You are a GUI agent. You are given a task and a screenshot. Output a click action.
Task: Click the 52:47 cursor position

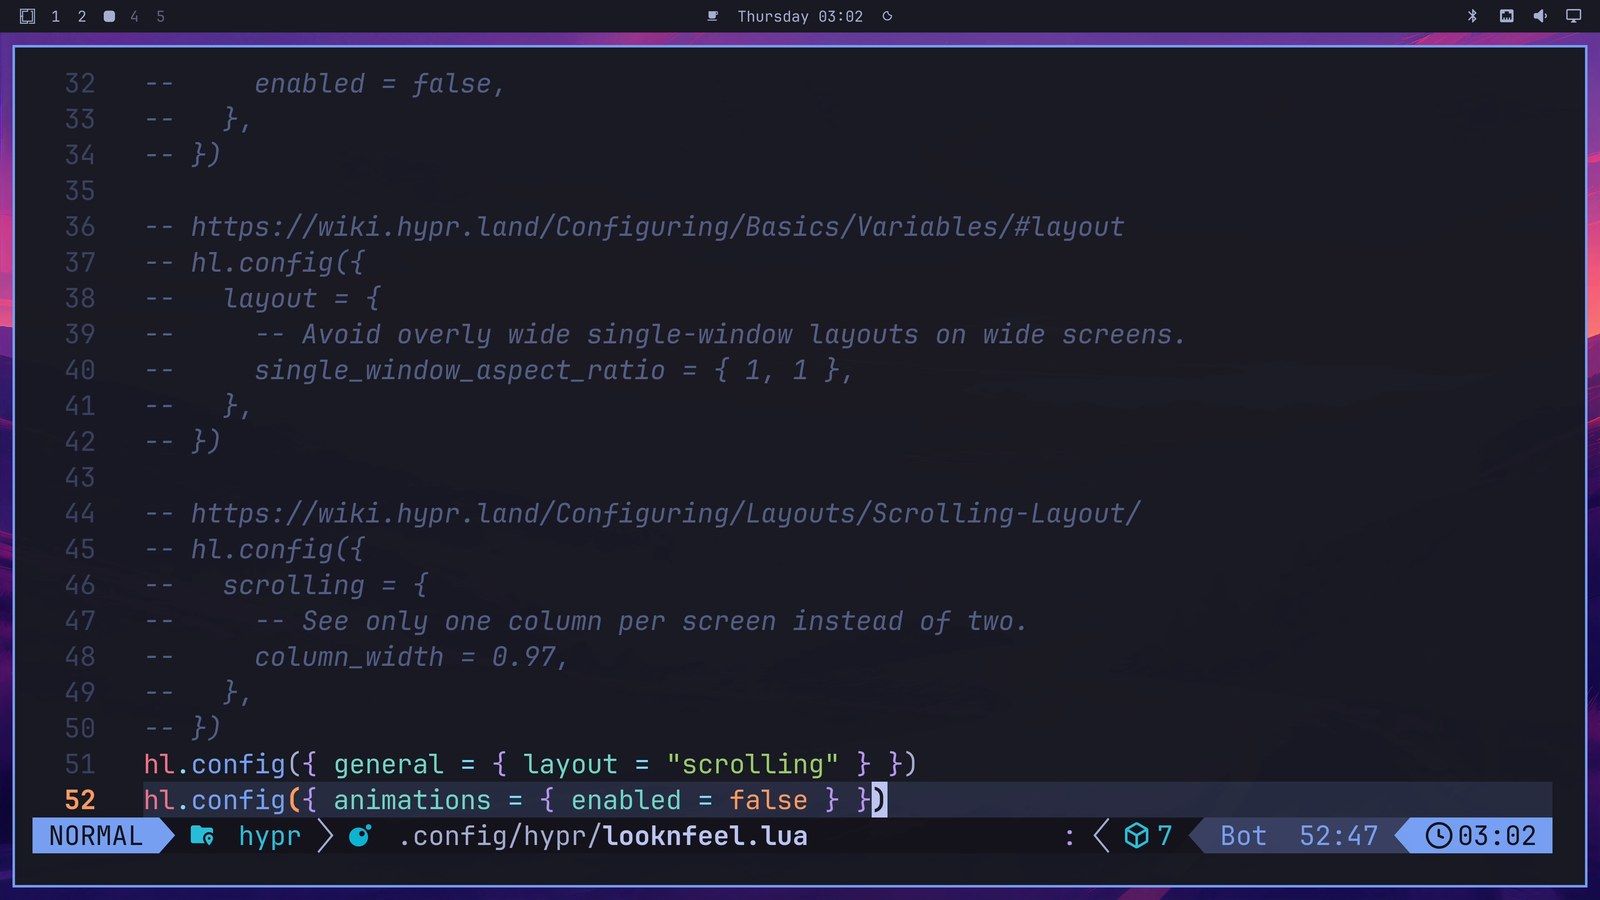pos(1338,836)
